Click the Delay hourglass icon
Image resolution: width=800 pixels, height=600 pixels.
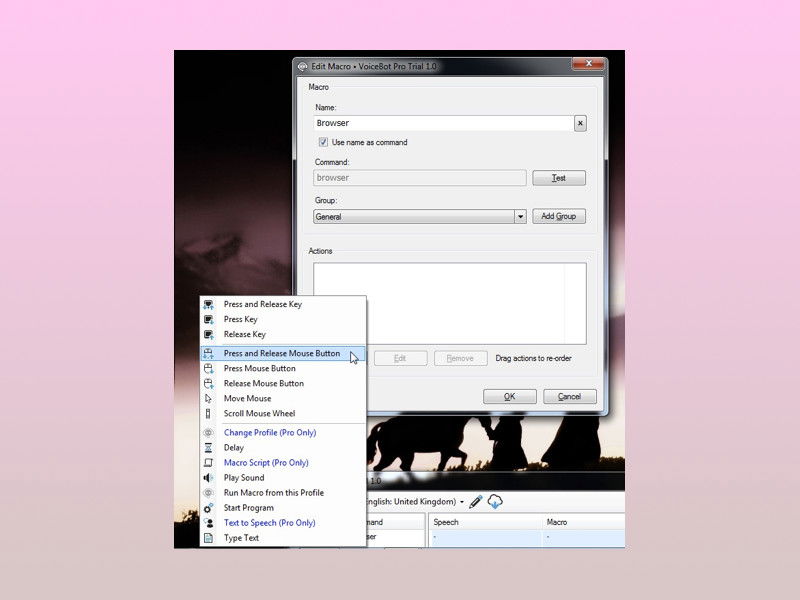(208, 447)
